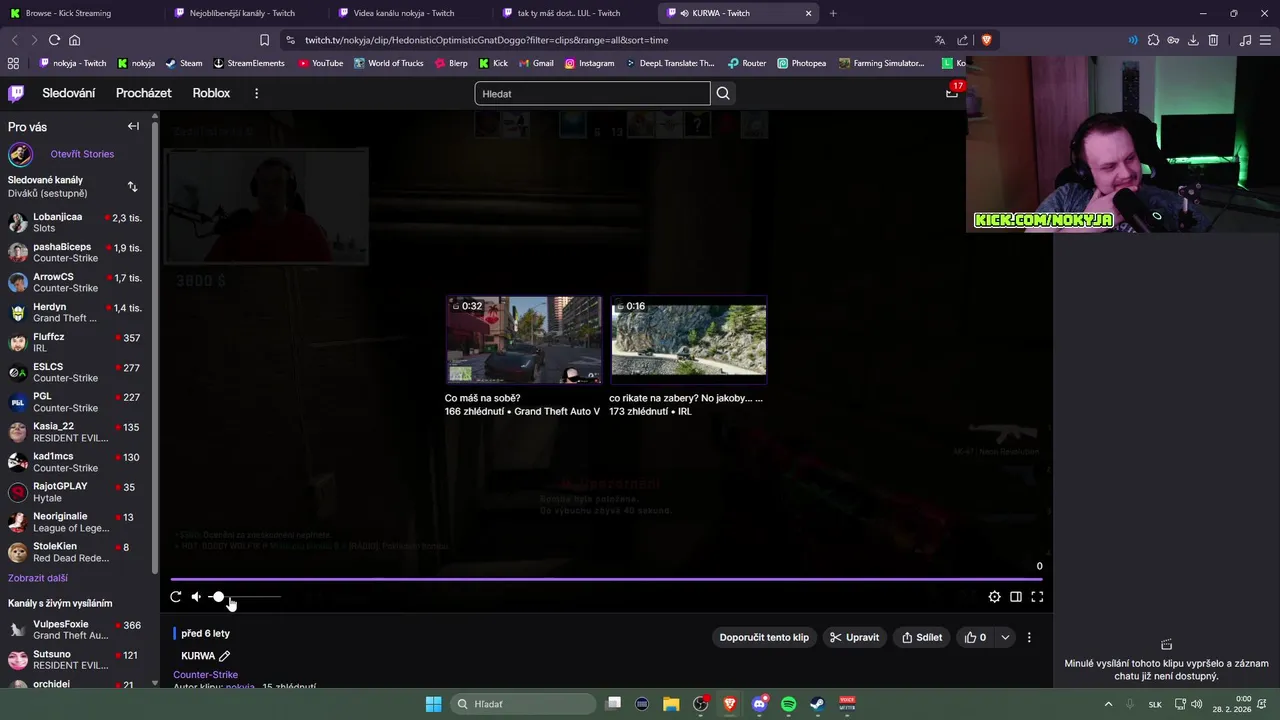
Task: Open the ArrowCS channel in sidebar
Action: point(75,282)
